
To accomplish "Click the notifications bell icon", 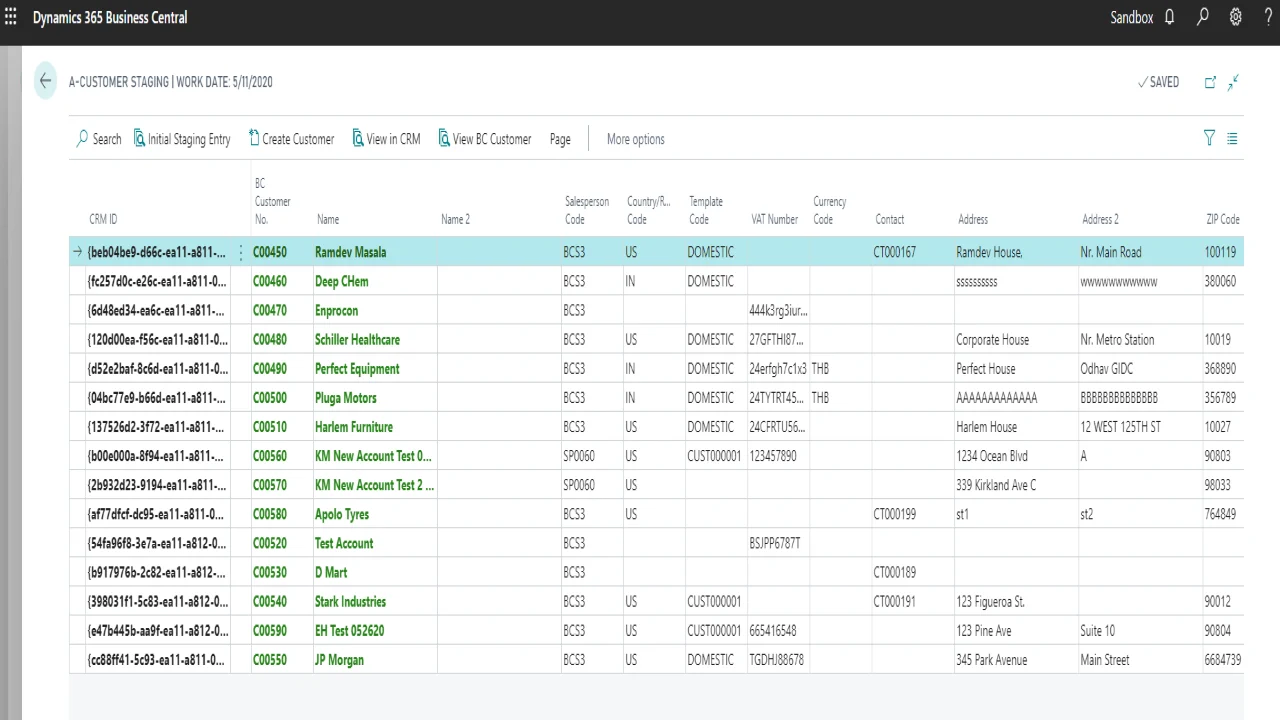I will [x=1169, y=17].
